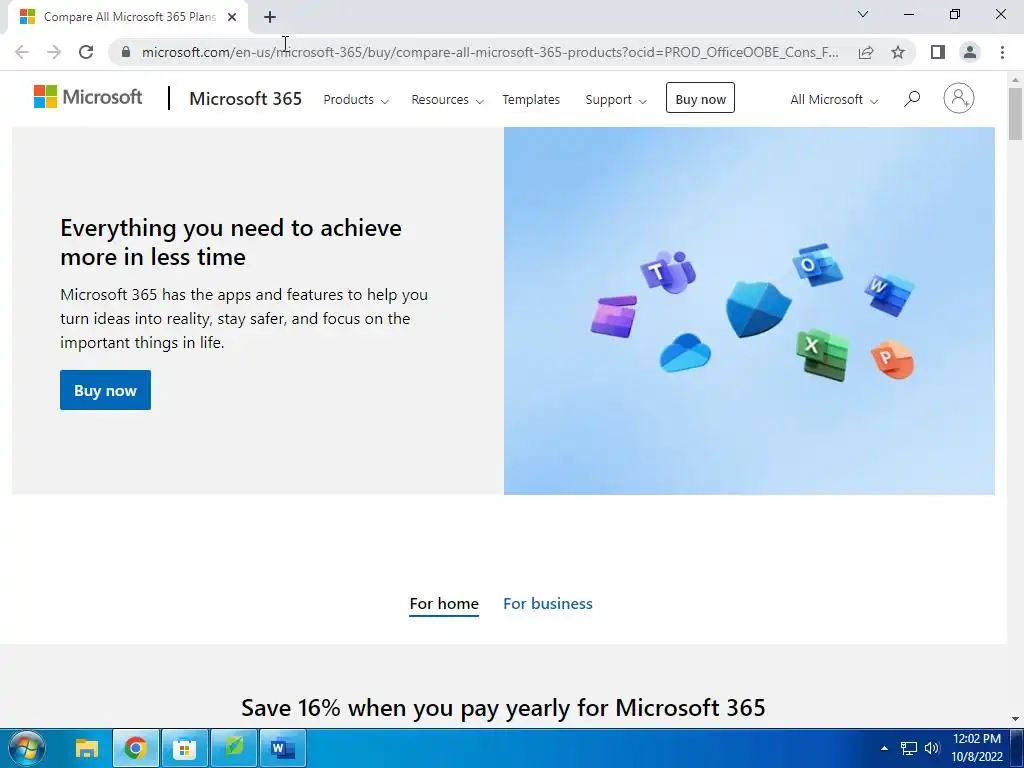Click the purple Clipchamp icon in hero image
Image resolution: width=1024 pixels, height=768 pixels.
(614, 317)
